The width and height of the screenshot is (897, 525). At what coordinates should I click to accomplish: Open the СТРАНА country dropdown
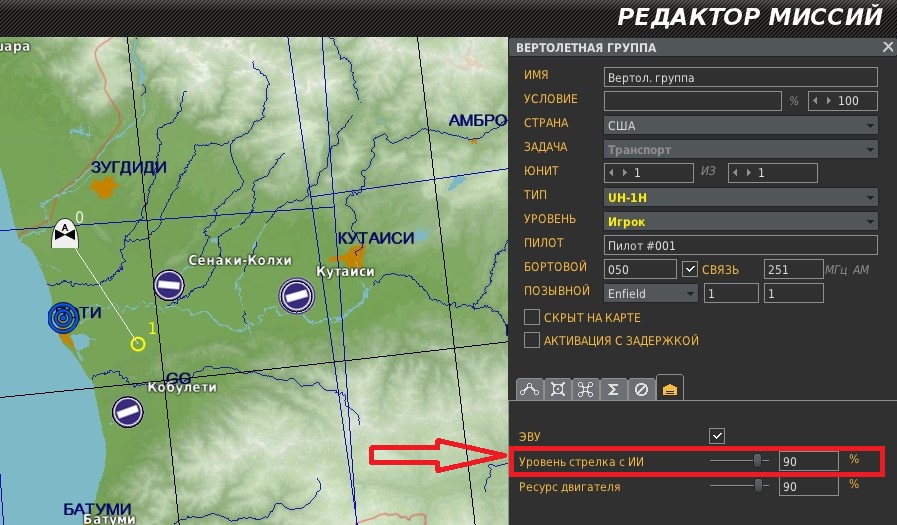click(x=741, y=125)
